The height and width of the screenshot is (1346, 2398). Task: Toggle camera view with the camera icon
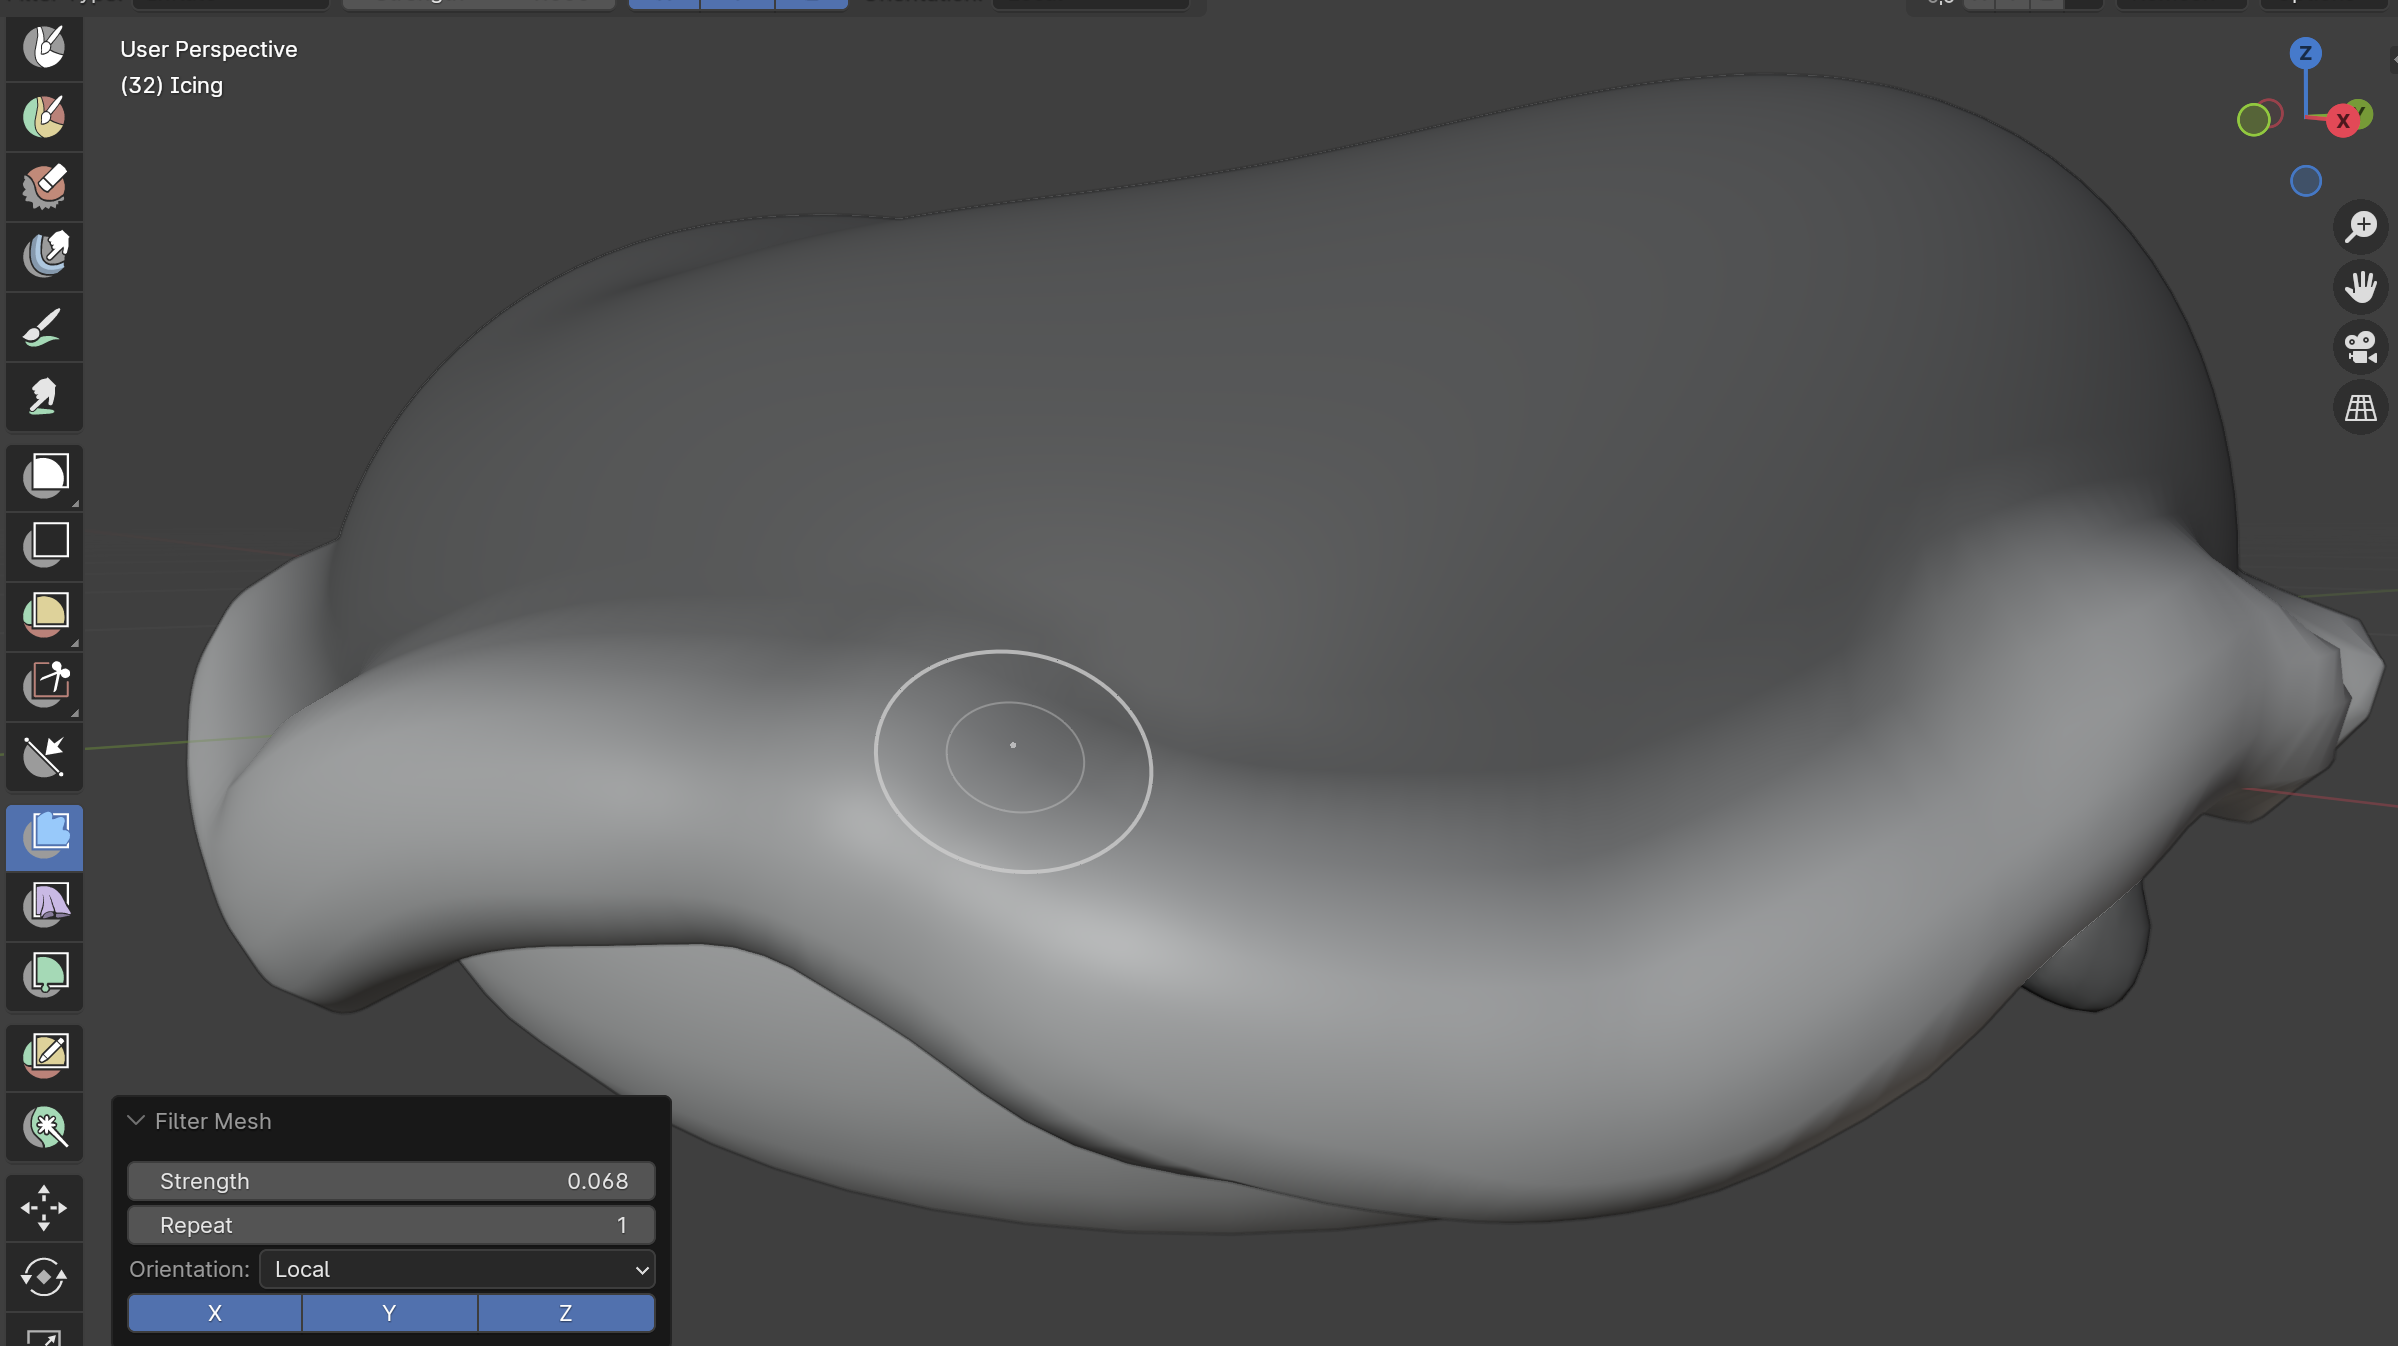click(x=2360, y=347)
